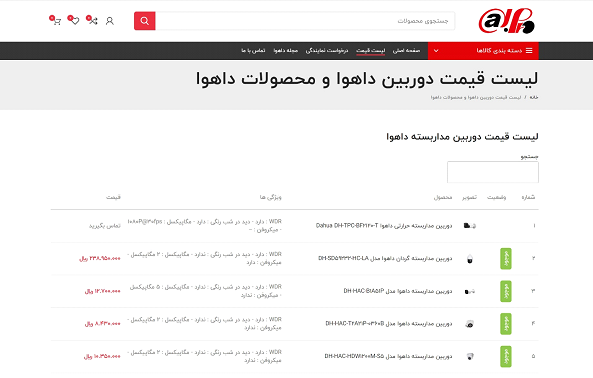
Task: Click green موجود badge in row 4
Action: [x=506, y=324]
